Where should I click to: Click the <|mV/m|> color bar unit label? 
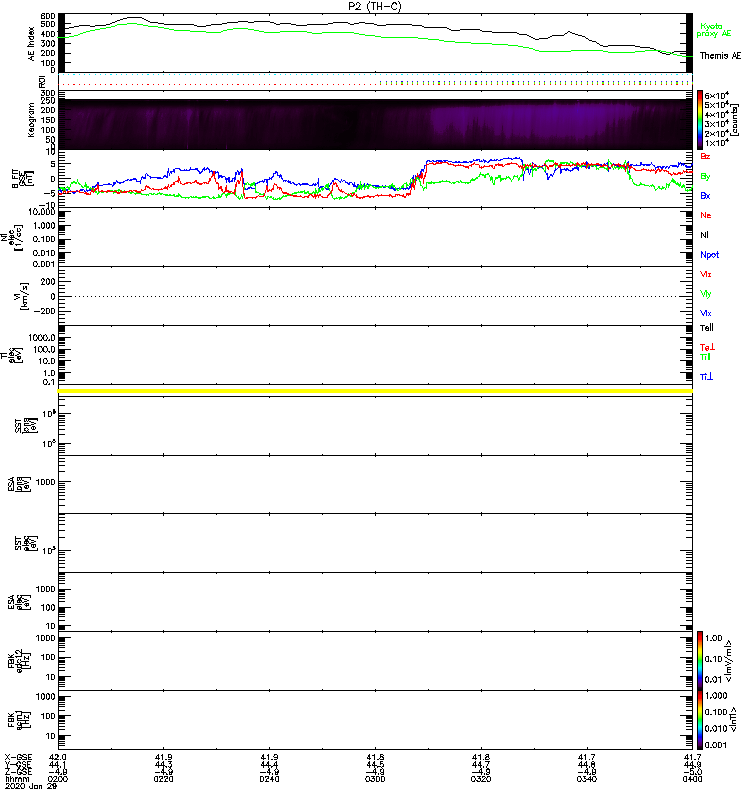pos(728,660)
